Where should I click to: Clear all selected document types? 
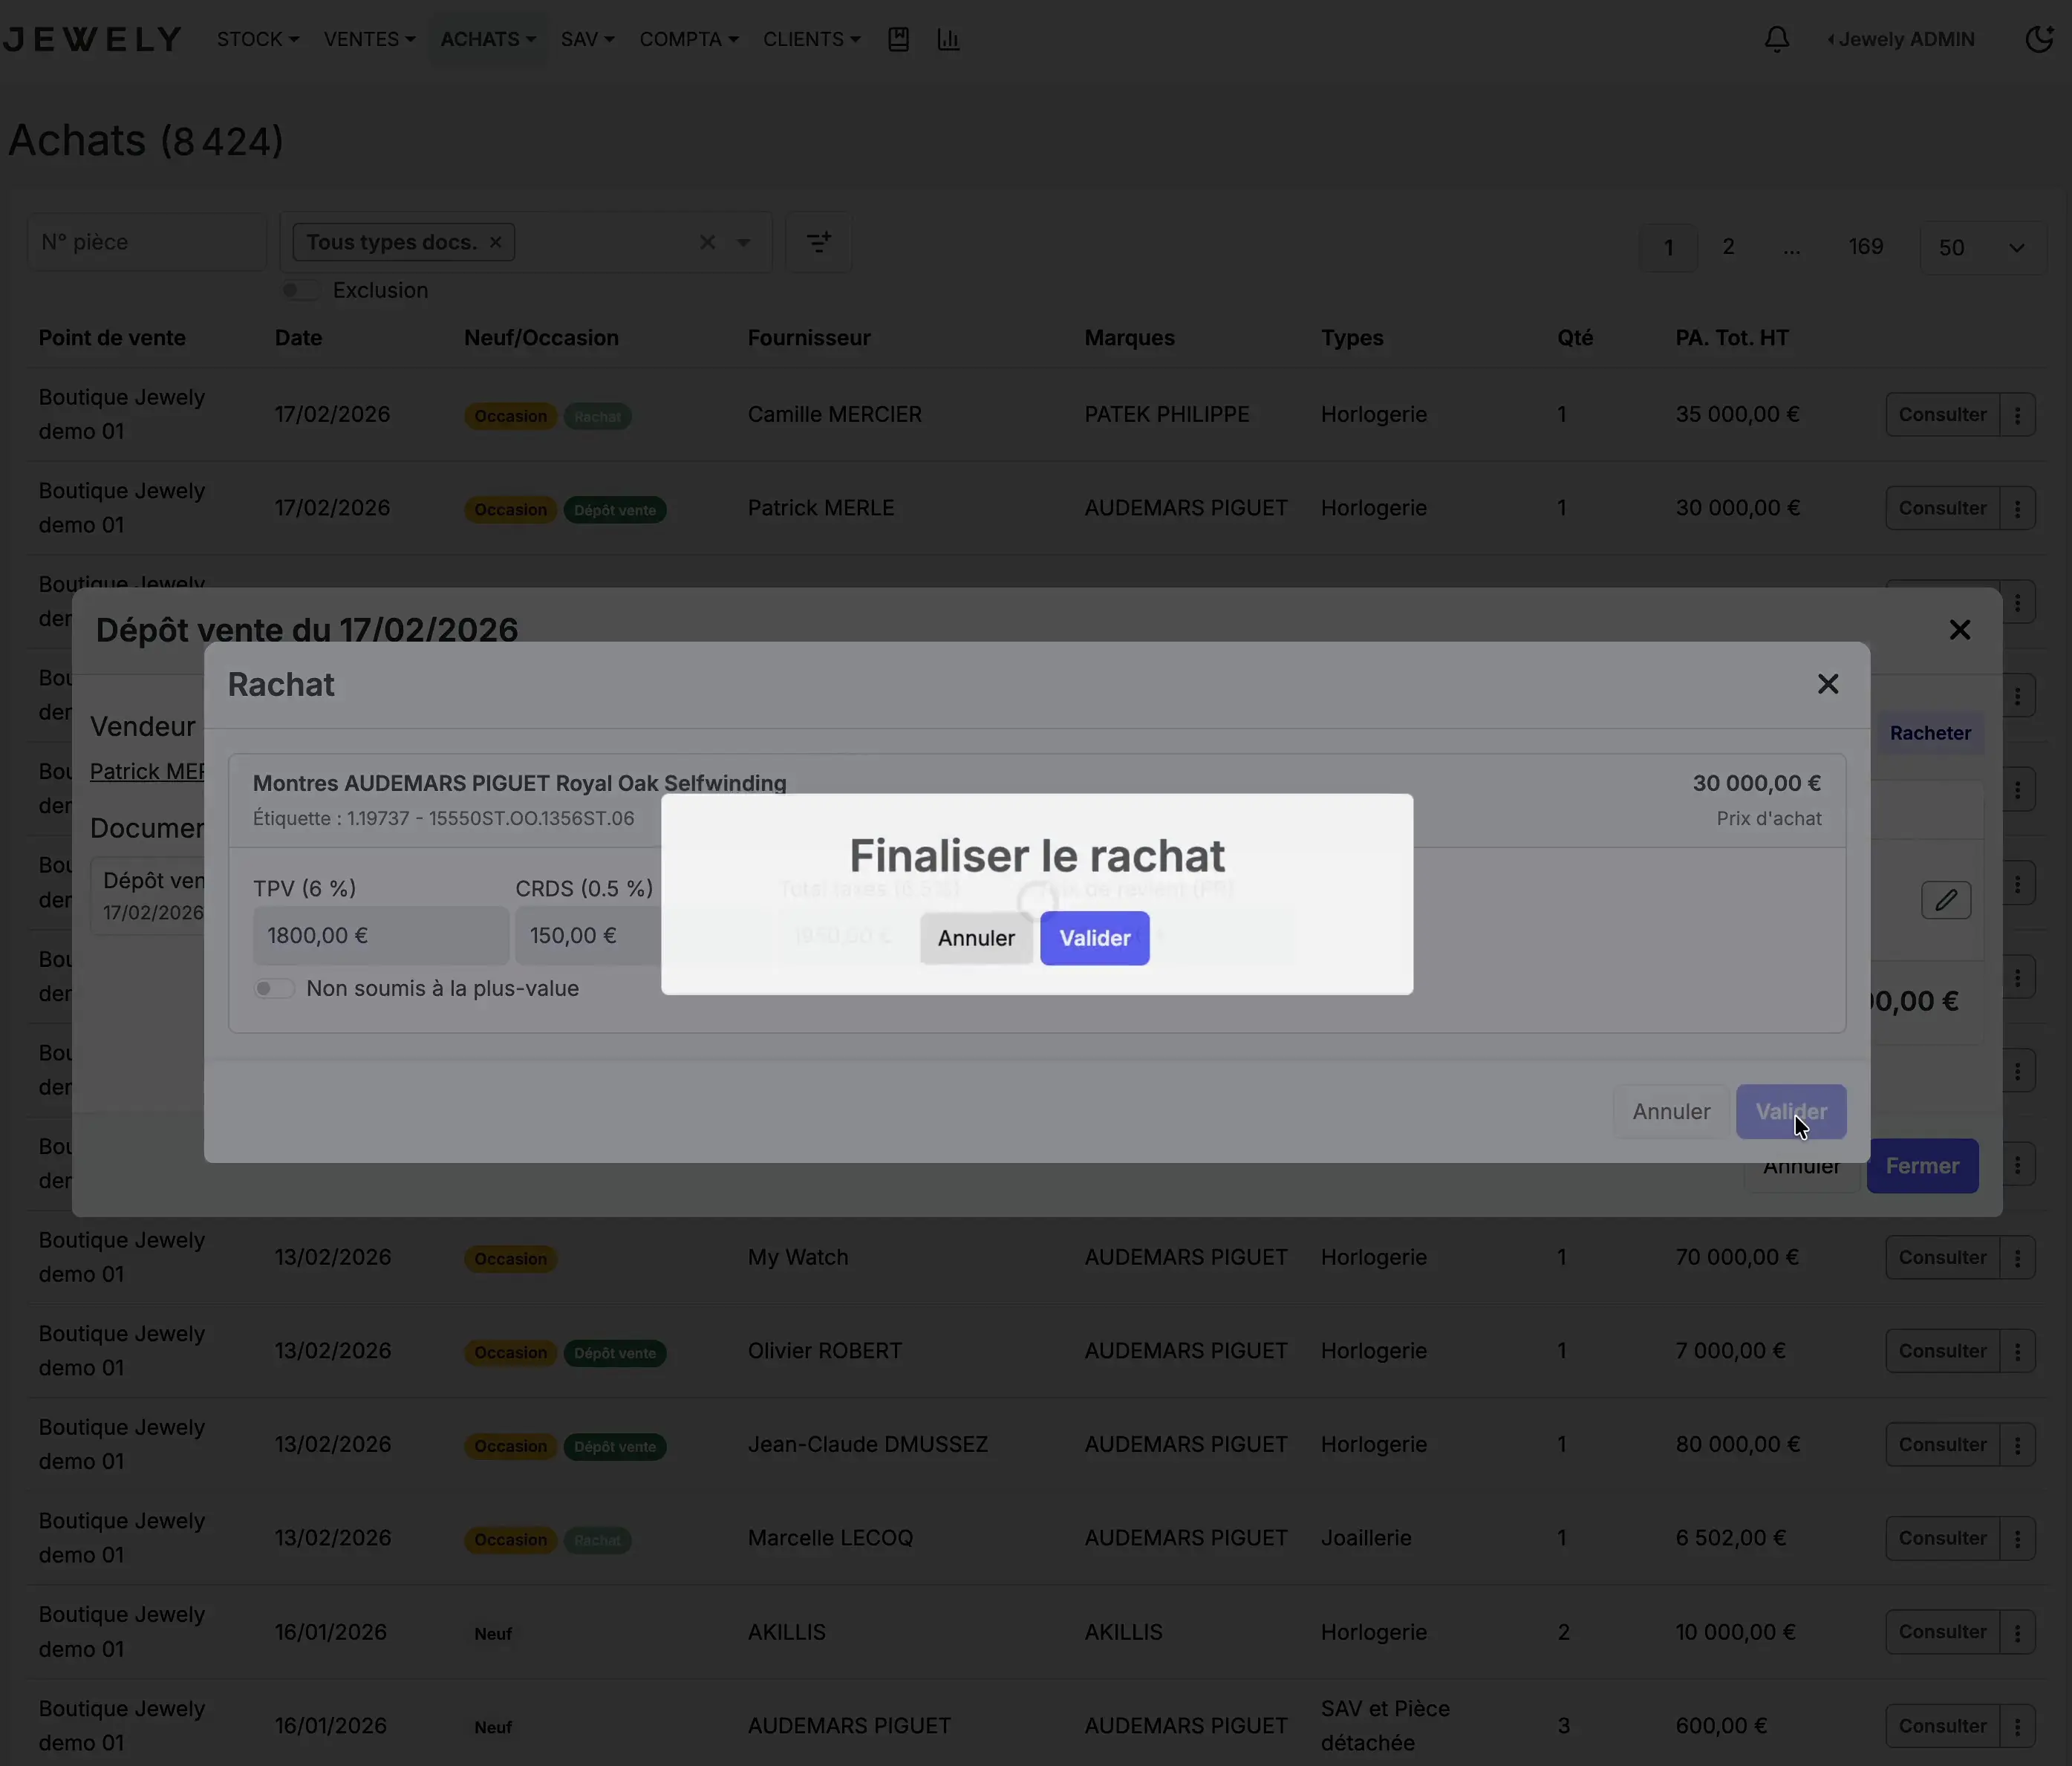[x=707, y=242]
